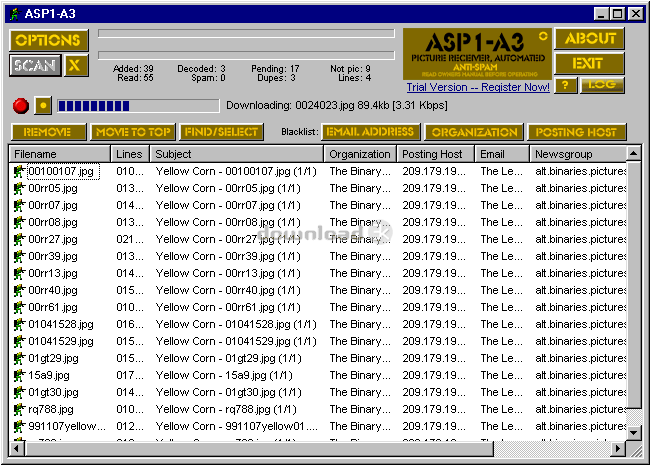
Task: Click subject 'Yellow Corn - 00rr61.jpg (1/1)'
Action: pos(228,307)
